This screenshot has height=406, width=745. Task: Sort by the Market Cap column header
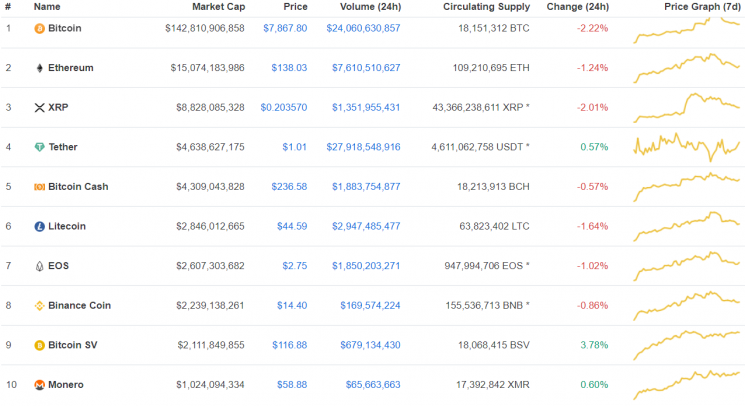tap(219, 7)
